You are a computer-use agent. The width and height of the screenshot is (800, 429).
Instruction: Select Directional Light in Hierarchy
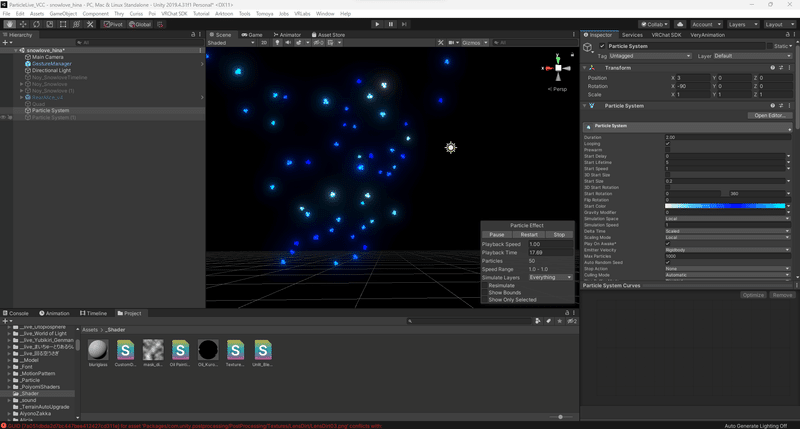pos(51,70)
